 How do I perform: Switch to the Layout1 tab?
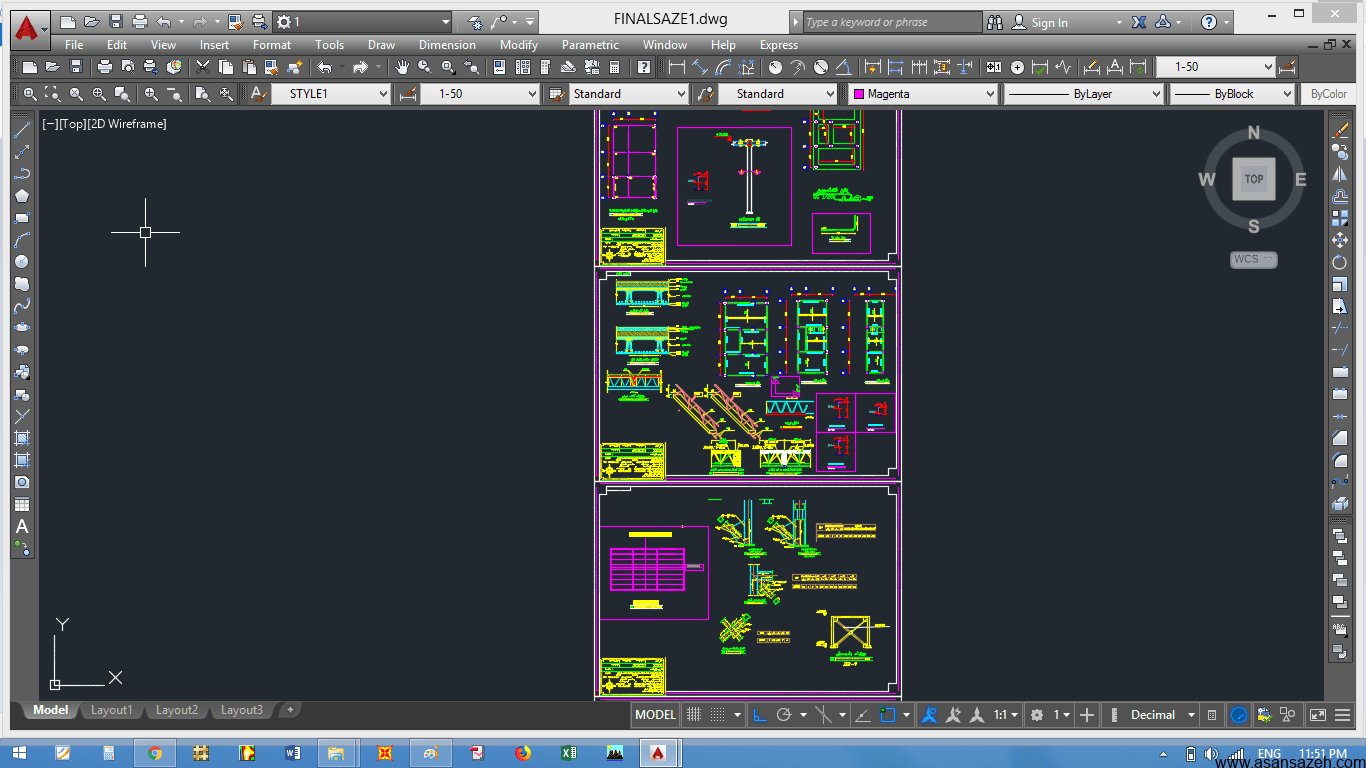pos(111,710)
